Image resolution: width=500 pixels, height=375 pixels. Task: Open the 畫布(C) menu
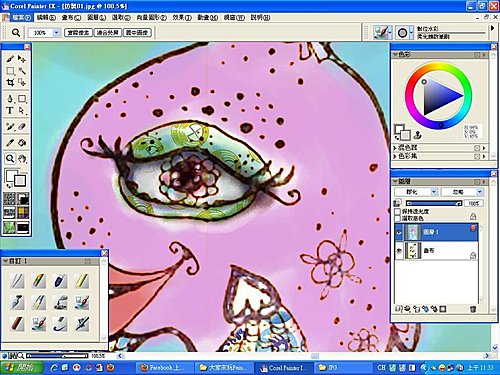coord(71,17)
